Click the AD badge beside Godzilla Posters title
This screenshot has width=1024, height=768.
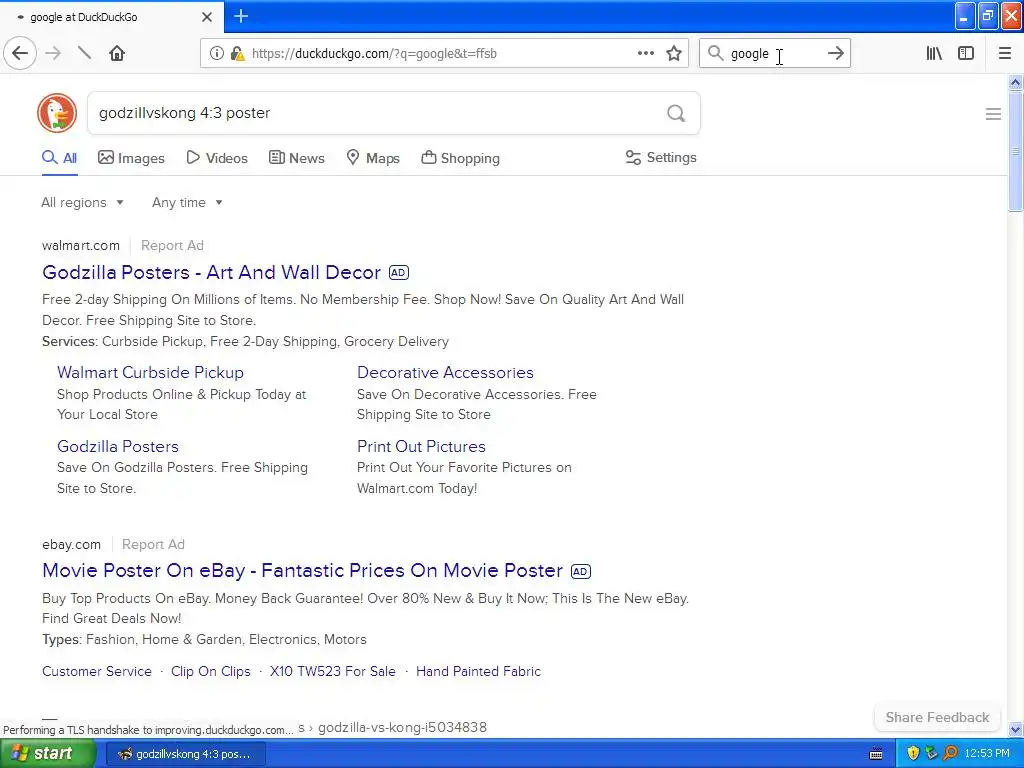(399, 272)
